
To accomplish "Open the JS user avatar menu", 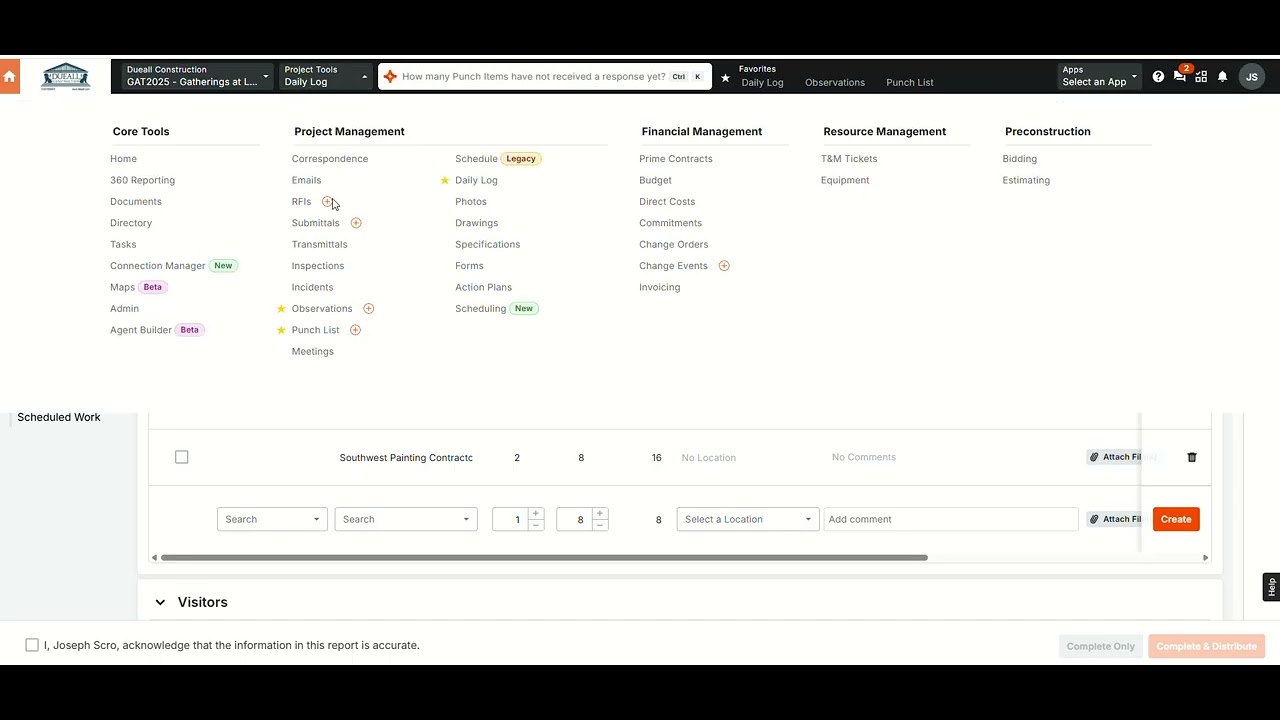I will point(1251,77).
